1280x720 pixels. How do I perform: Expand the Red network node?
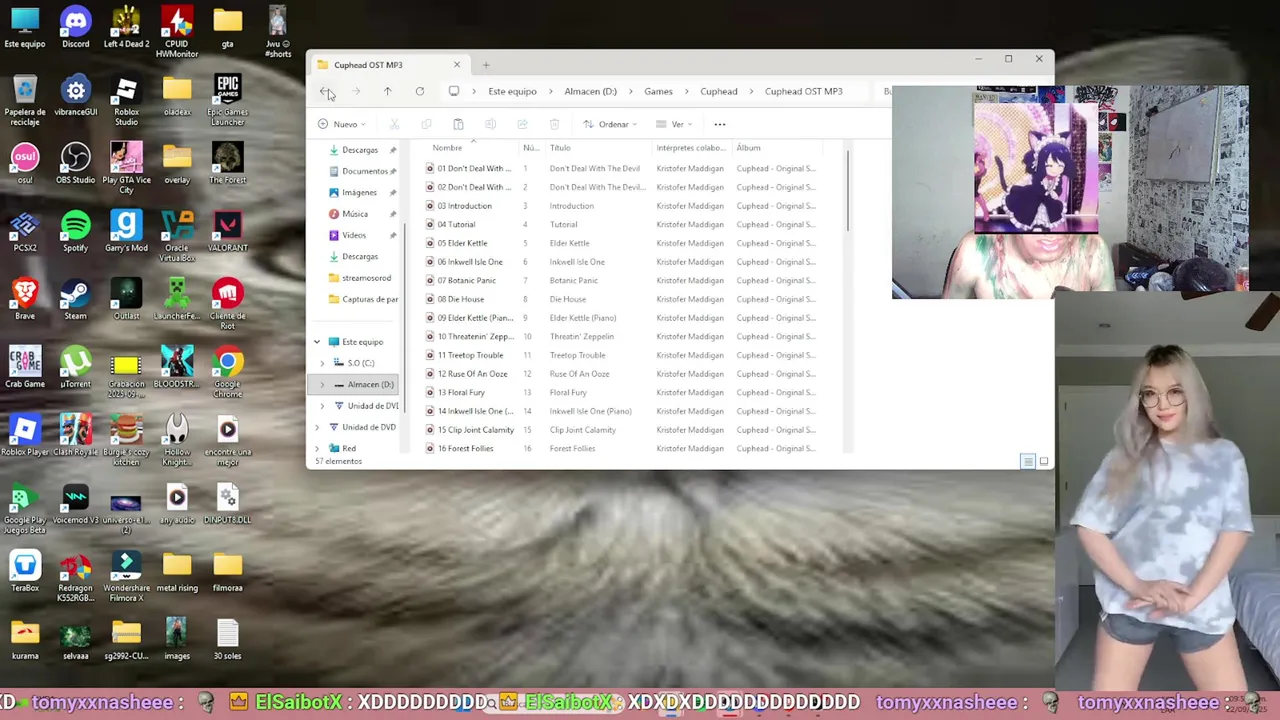[317, 448]
